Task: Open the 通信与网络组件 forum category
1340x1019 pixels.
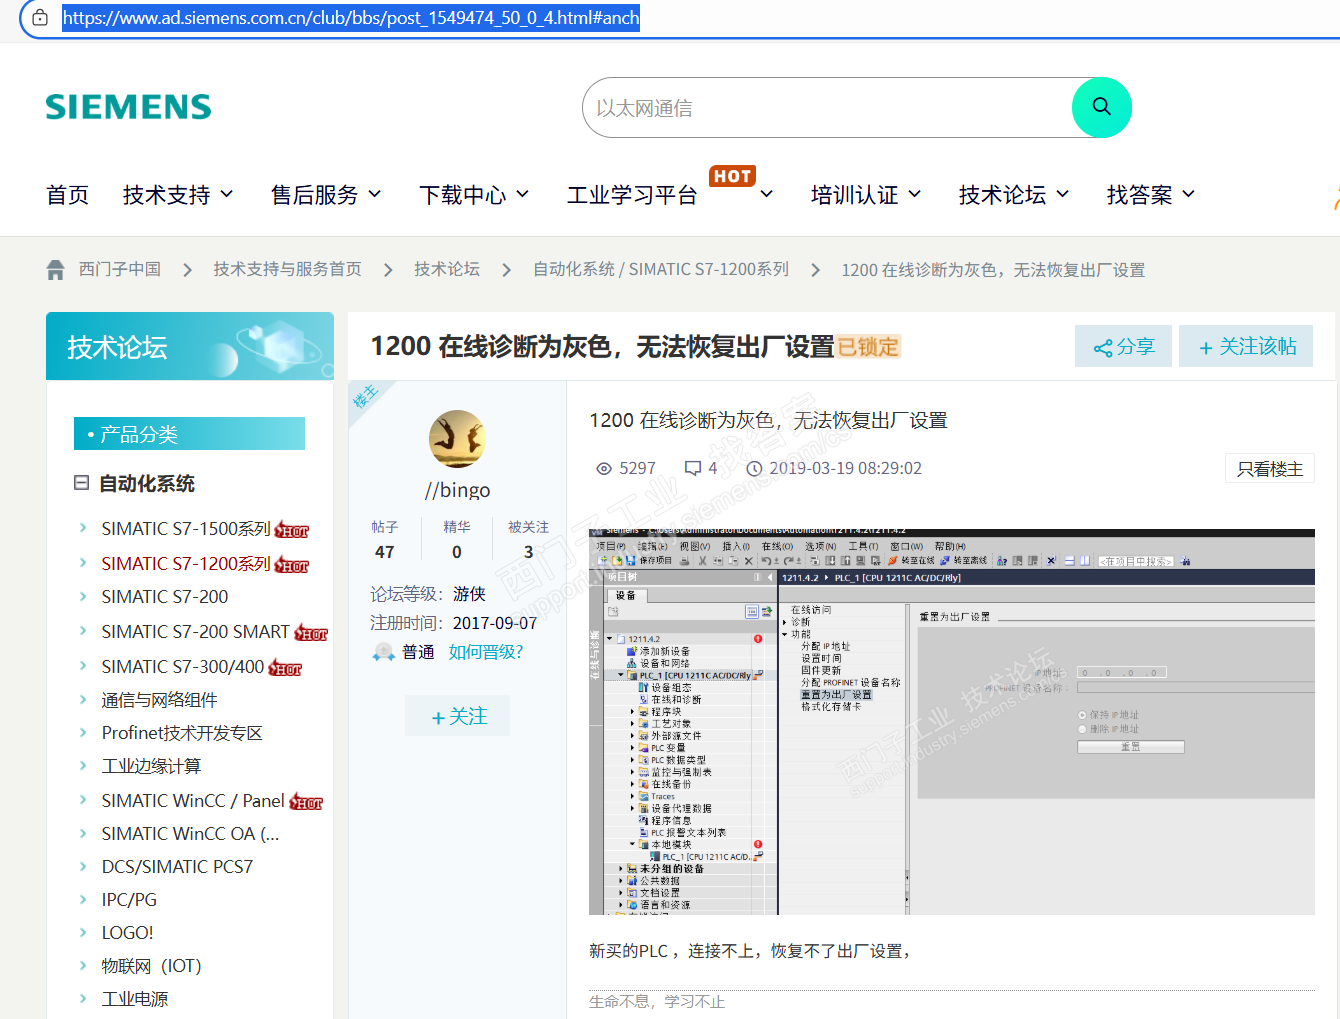Action: (159, 700)
